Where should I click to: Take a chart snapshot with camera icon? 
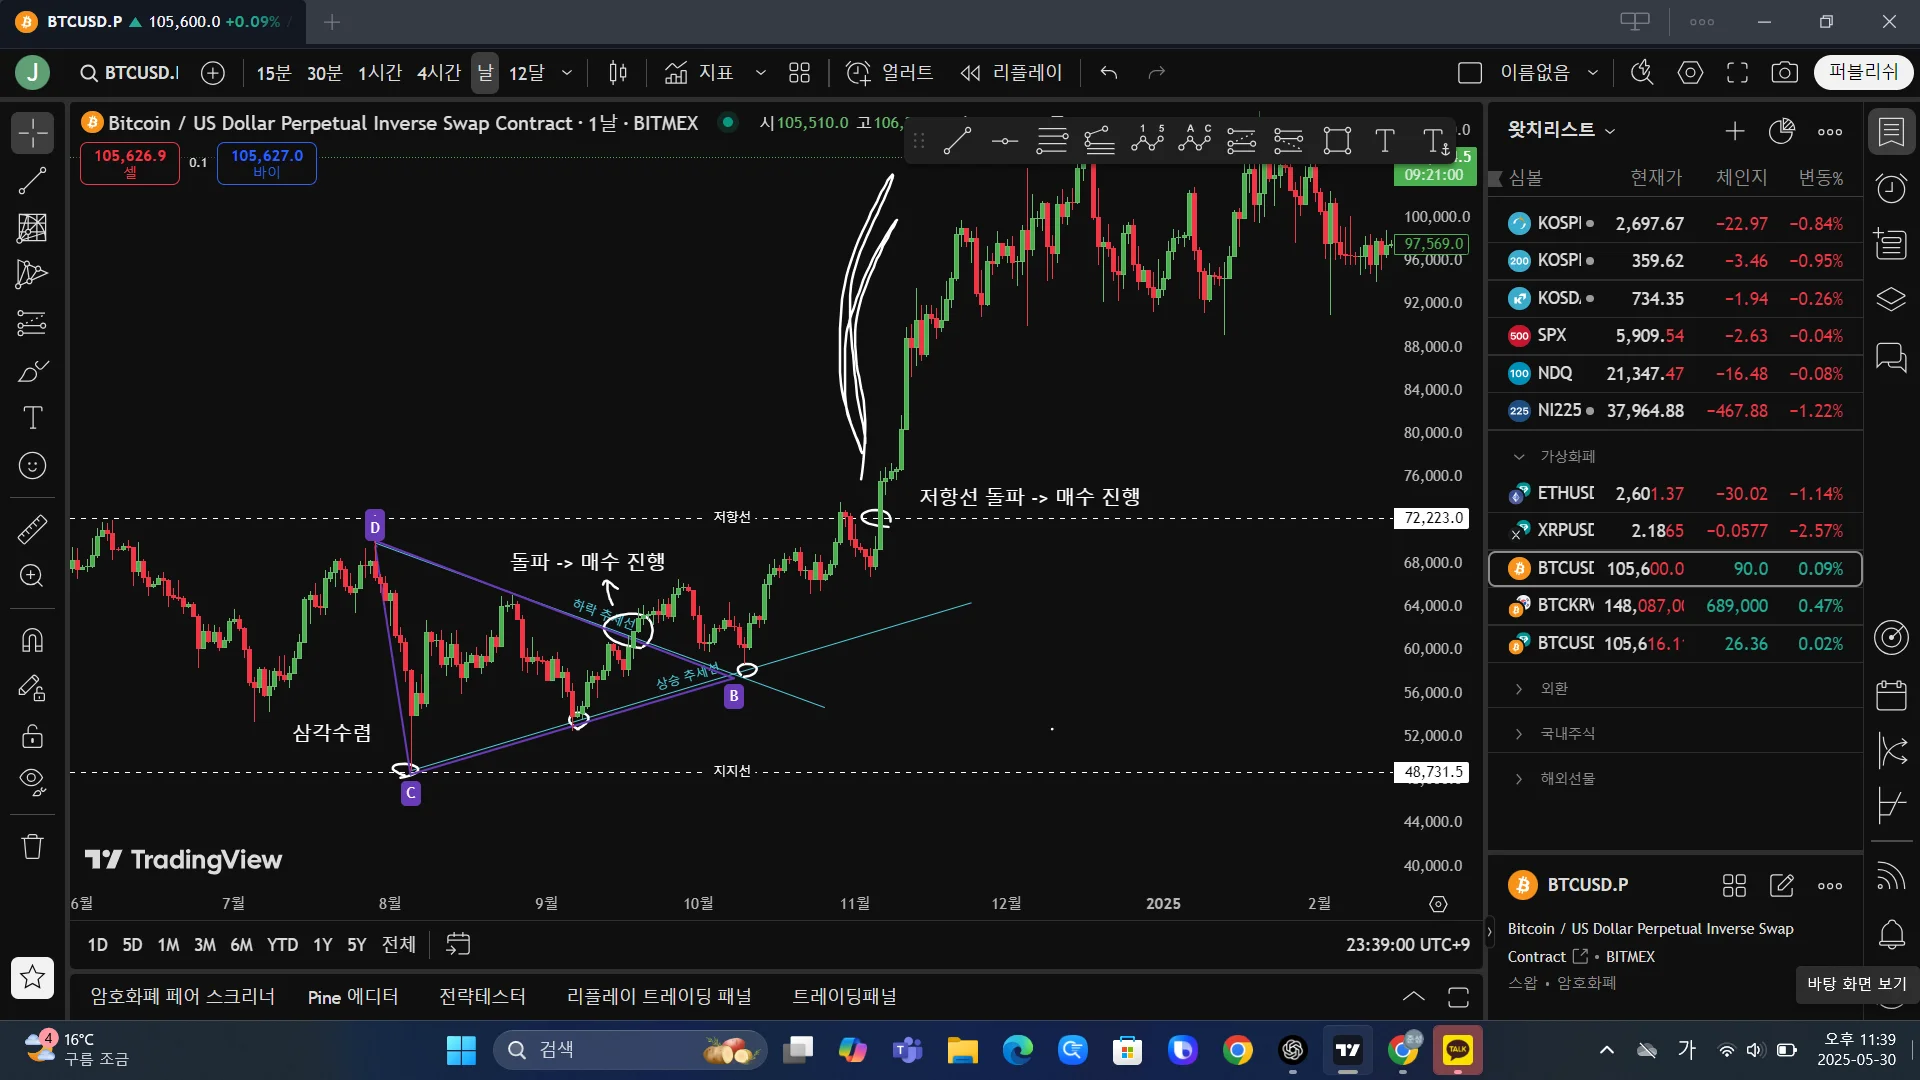[x=1784, y=73]
